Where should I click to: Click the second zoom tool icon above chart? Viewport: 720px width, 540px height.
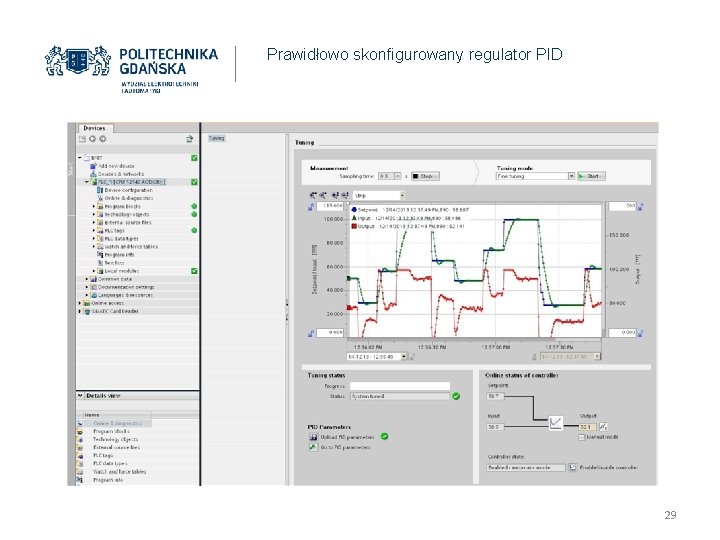(x=323, y=195)
